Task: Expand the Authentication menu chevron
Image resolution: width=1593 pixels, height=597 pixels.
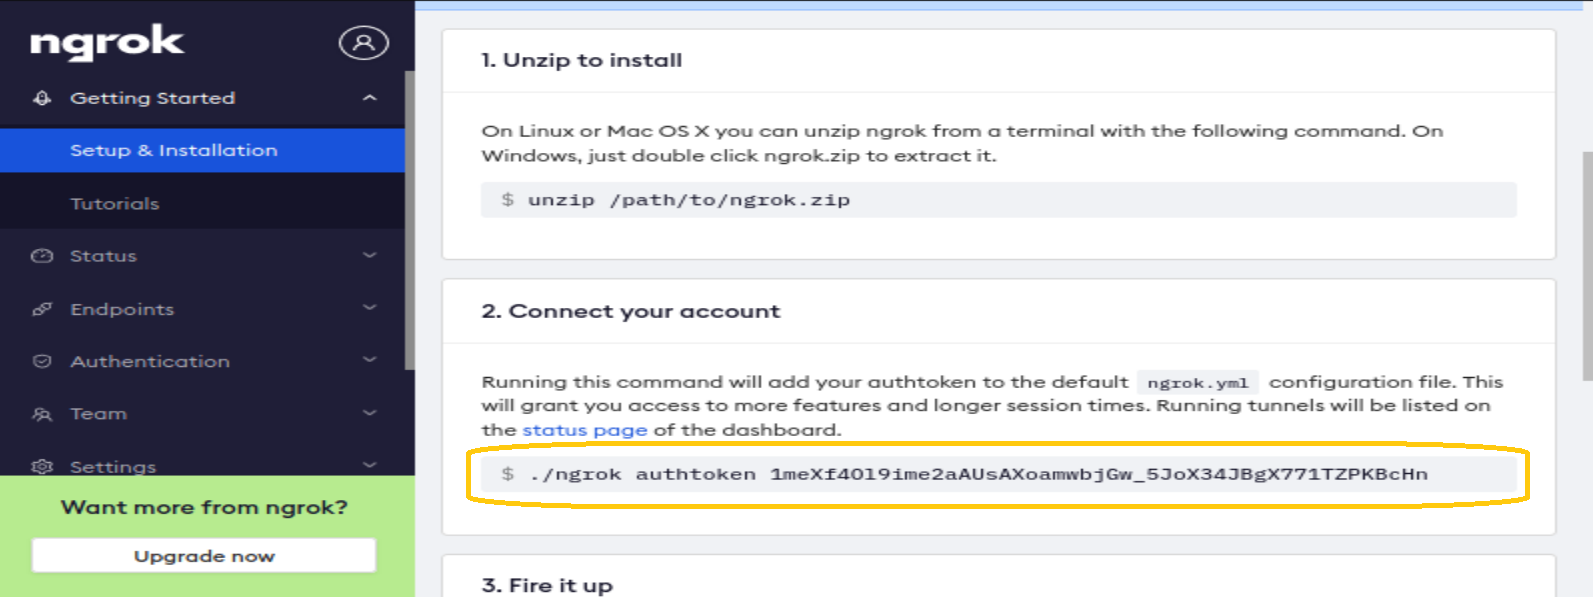Action: tap(369, 360)
